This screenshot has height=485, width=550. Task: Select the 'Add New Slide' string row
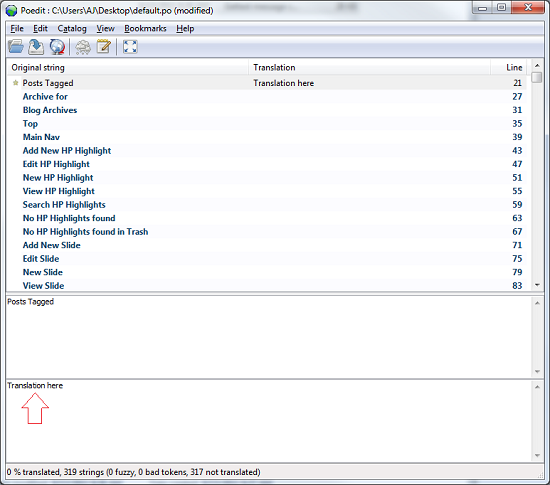tap(266, 245)
